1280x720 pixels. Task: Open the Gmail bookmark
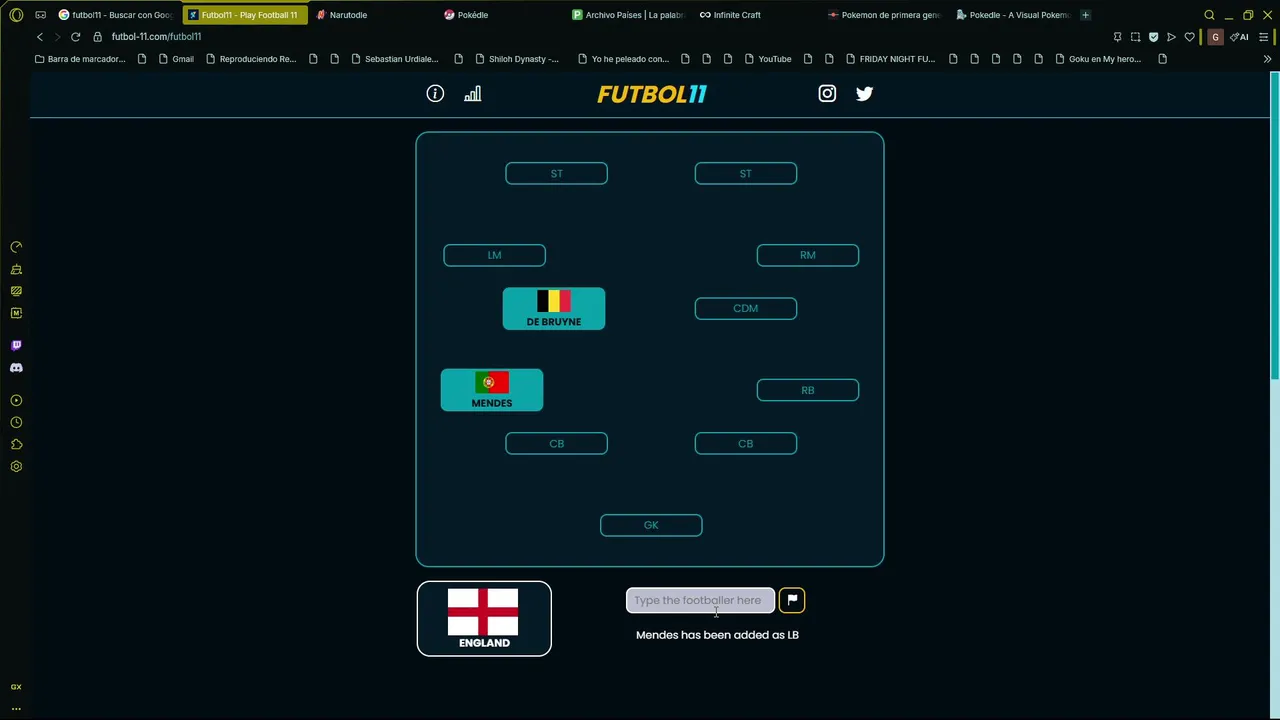click(176, 59)
